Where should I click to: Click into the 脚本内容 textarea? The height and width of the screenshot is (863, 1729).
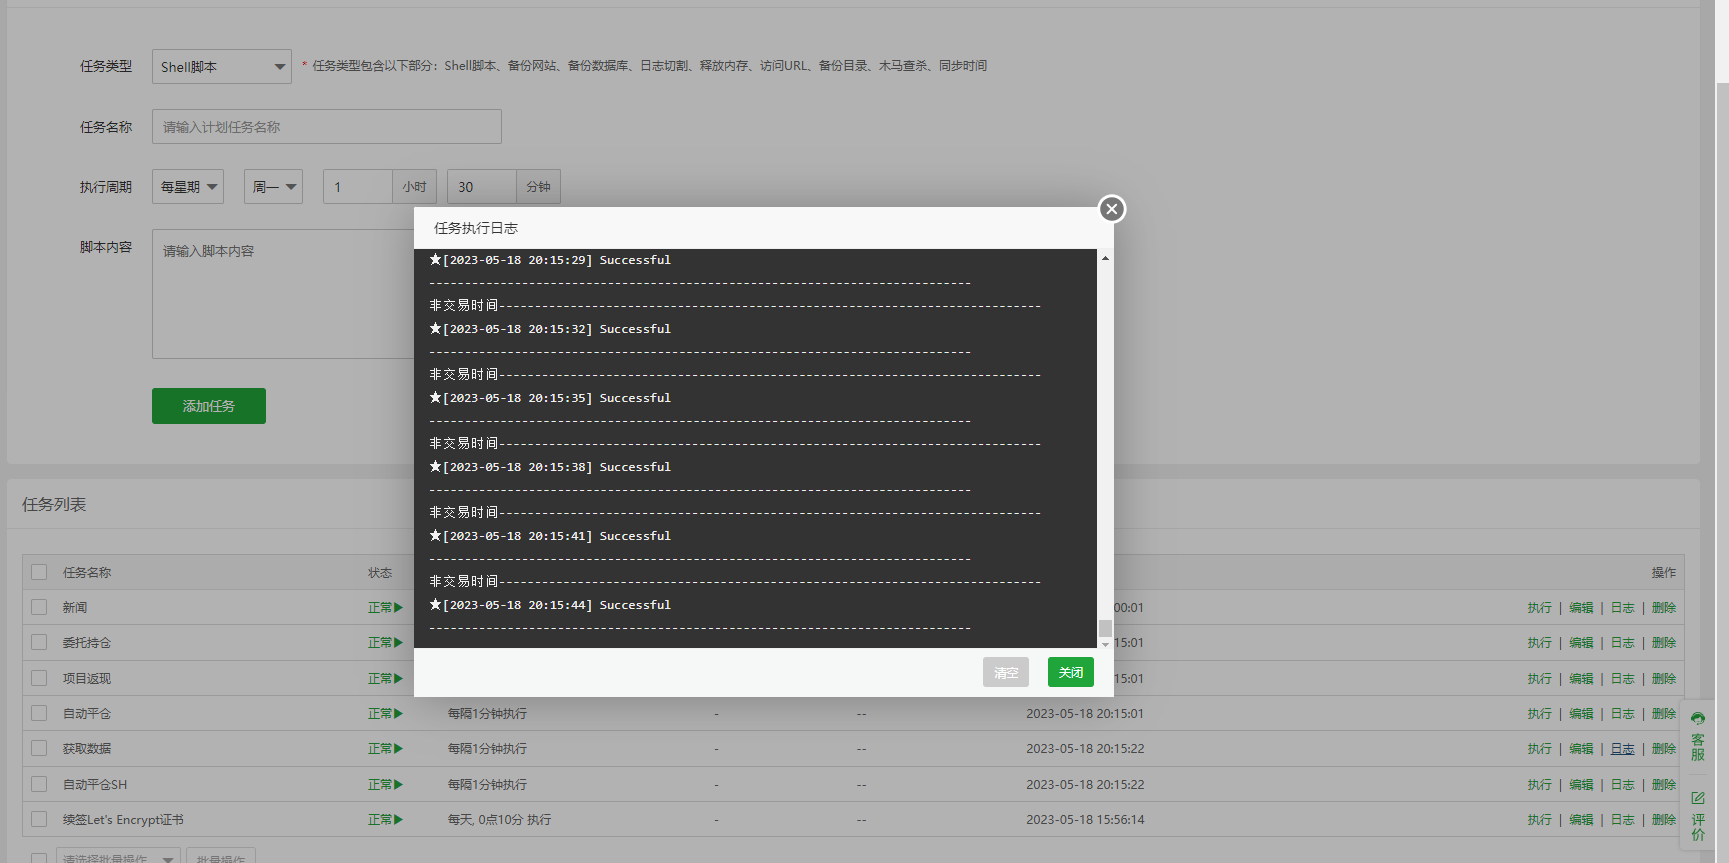pyautogui.click(x=283, y=294)
